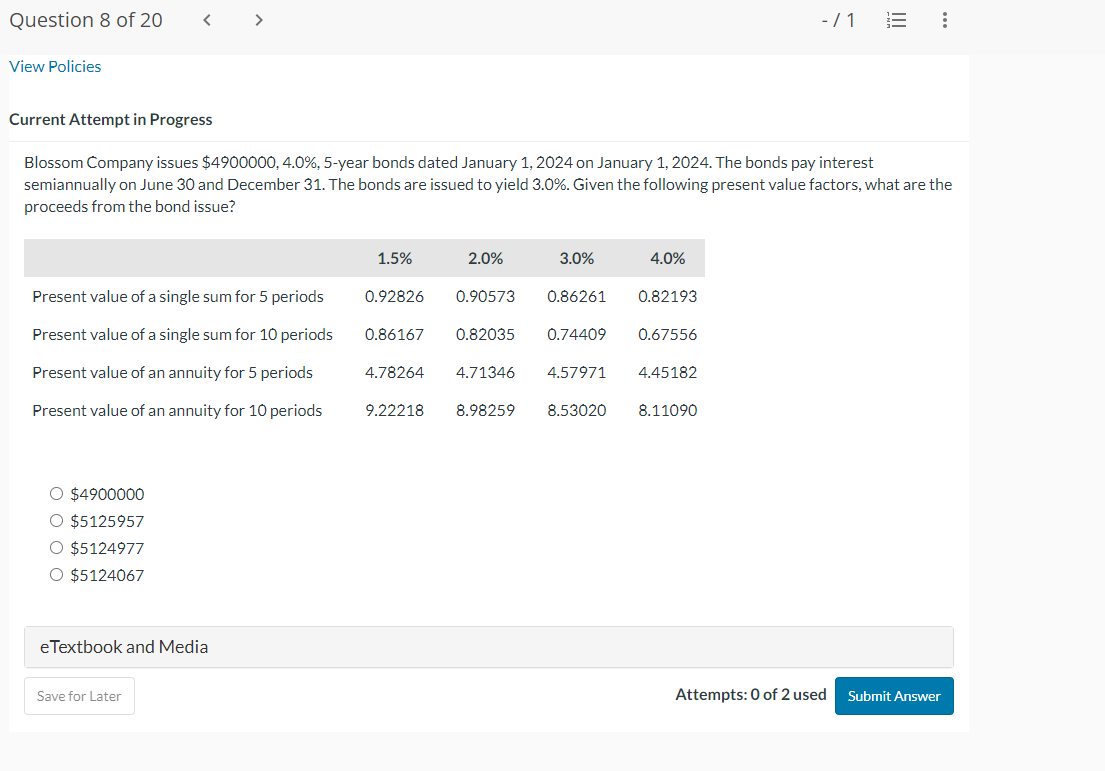Click the - / 1 score indicator

pyautogui.click(x=836, y=20)
